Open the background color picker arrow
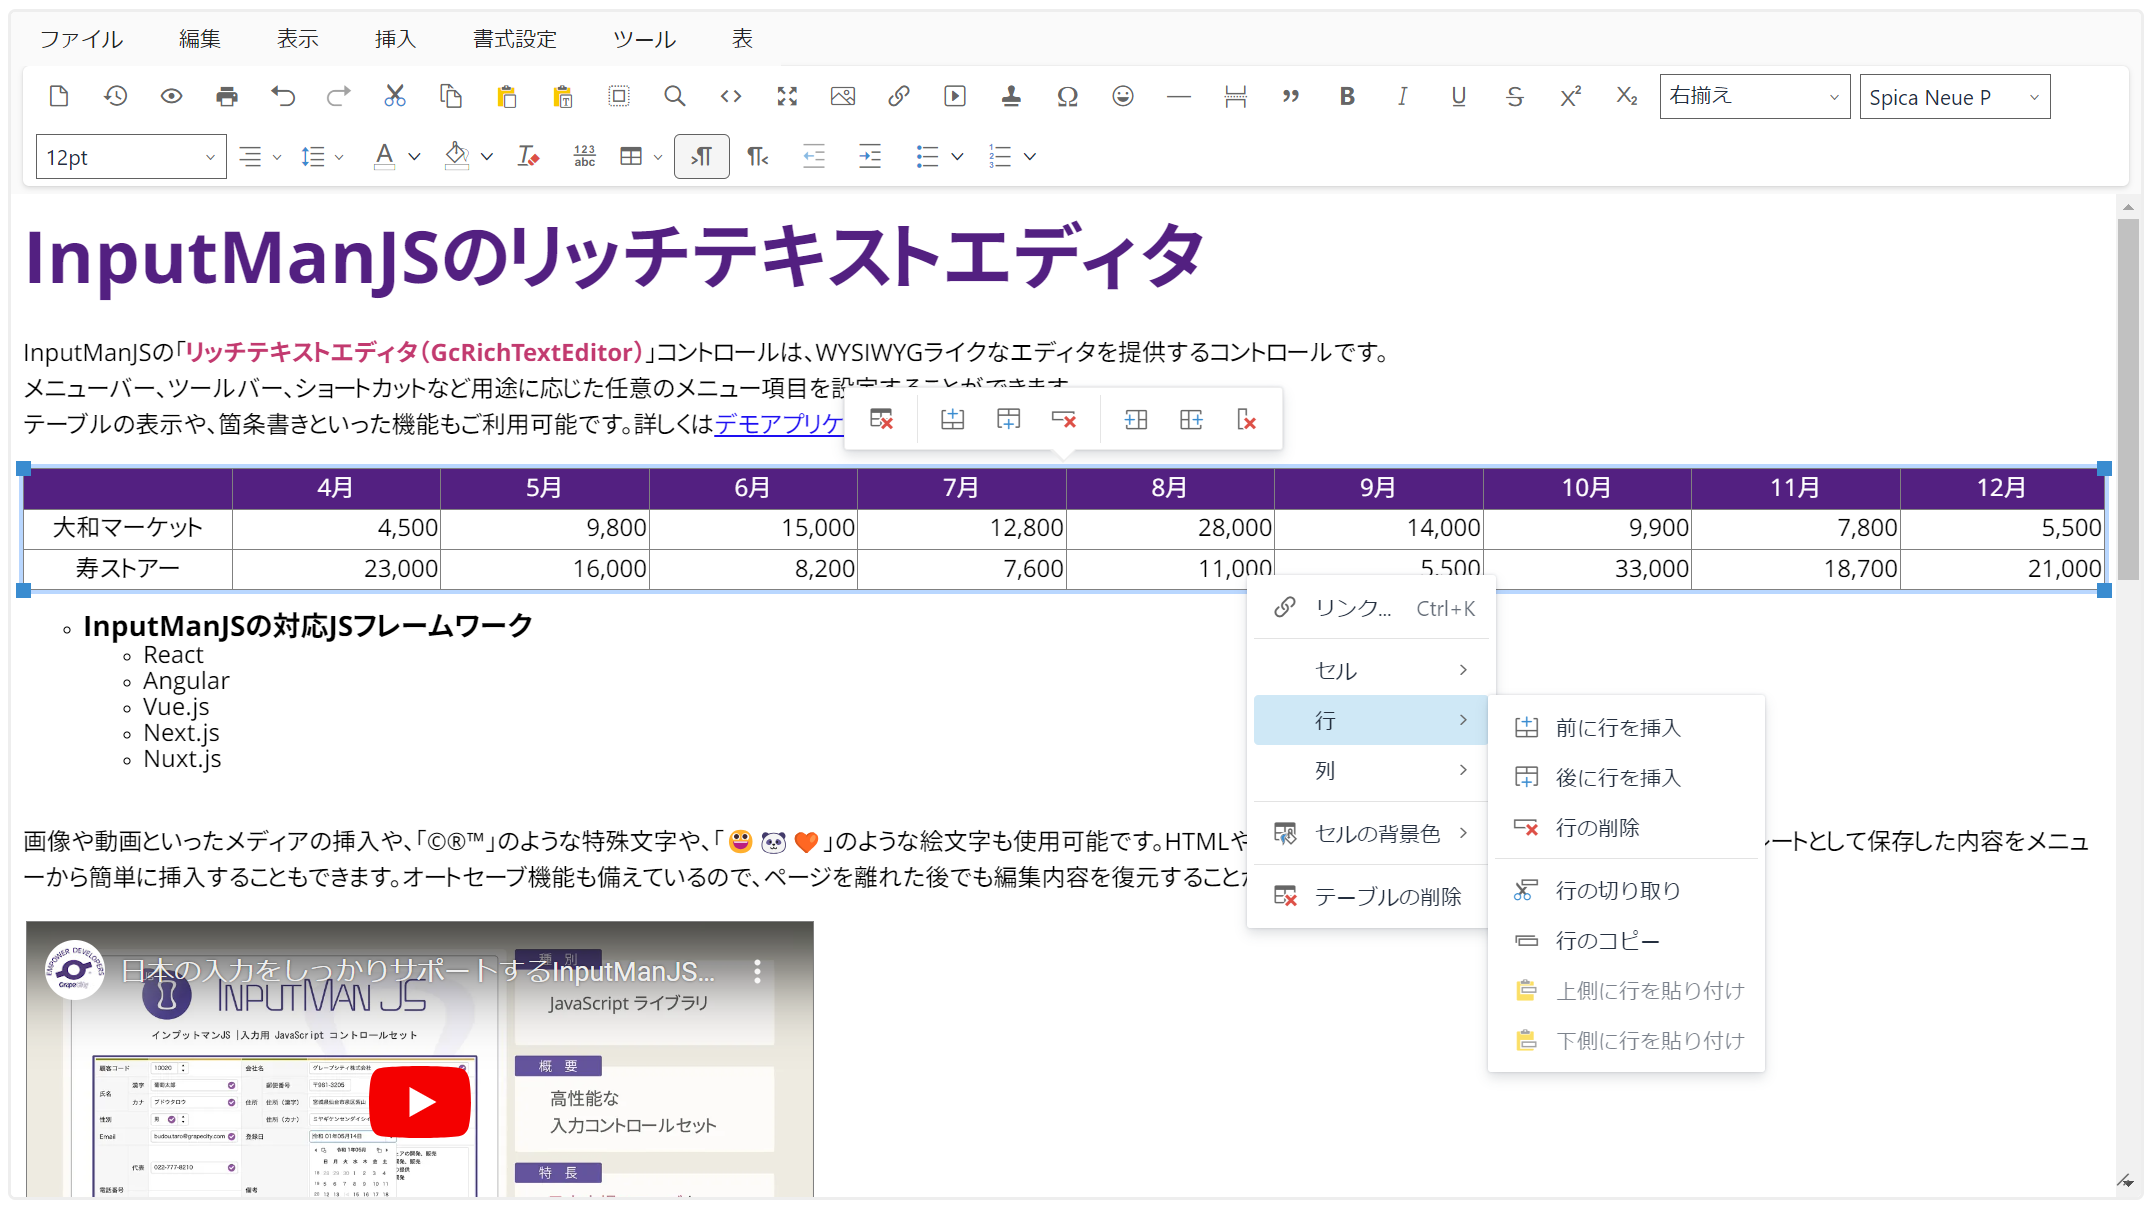 pyautogui.click(x=487, y=157)
